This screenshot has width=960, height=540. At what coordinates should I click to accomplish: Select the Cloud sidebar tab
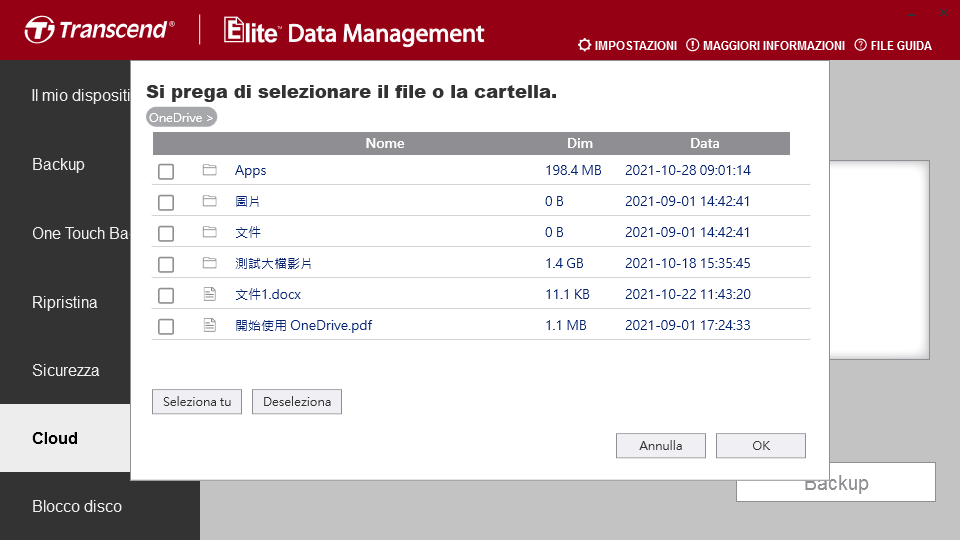65,438
